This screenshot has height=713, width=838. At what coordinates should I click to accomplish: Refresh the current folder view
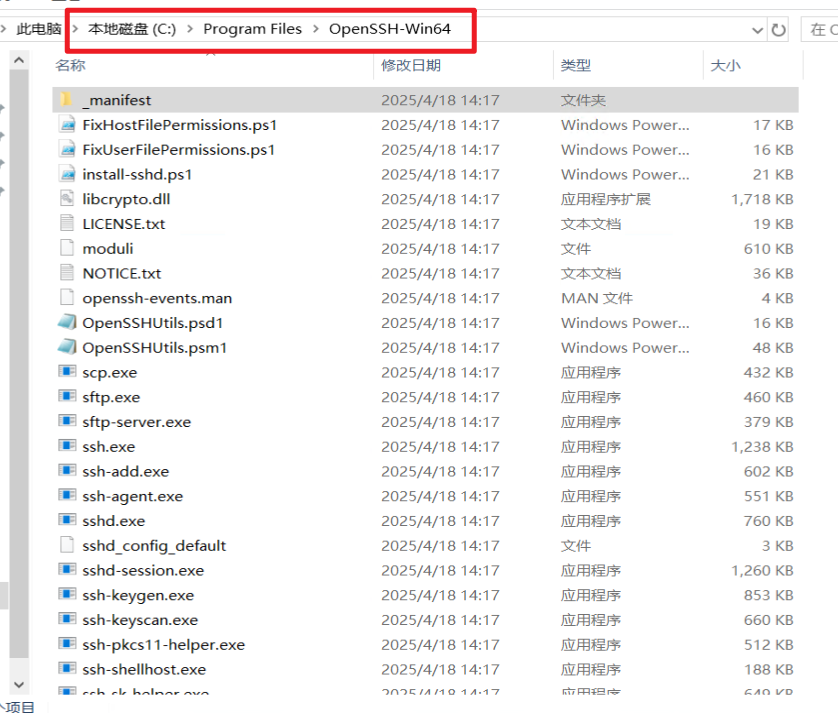coord(779,30)
